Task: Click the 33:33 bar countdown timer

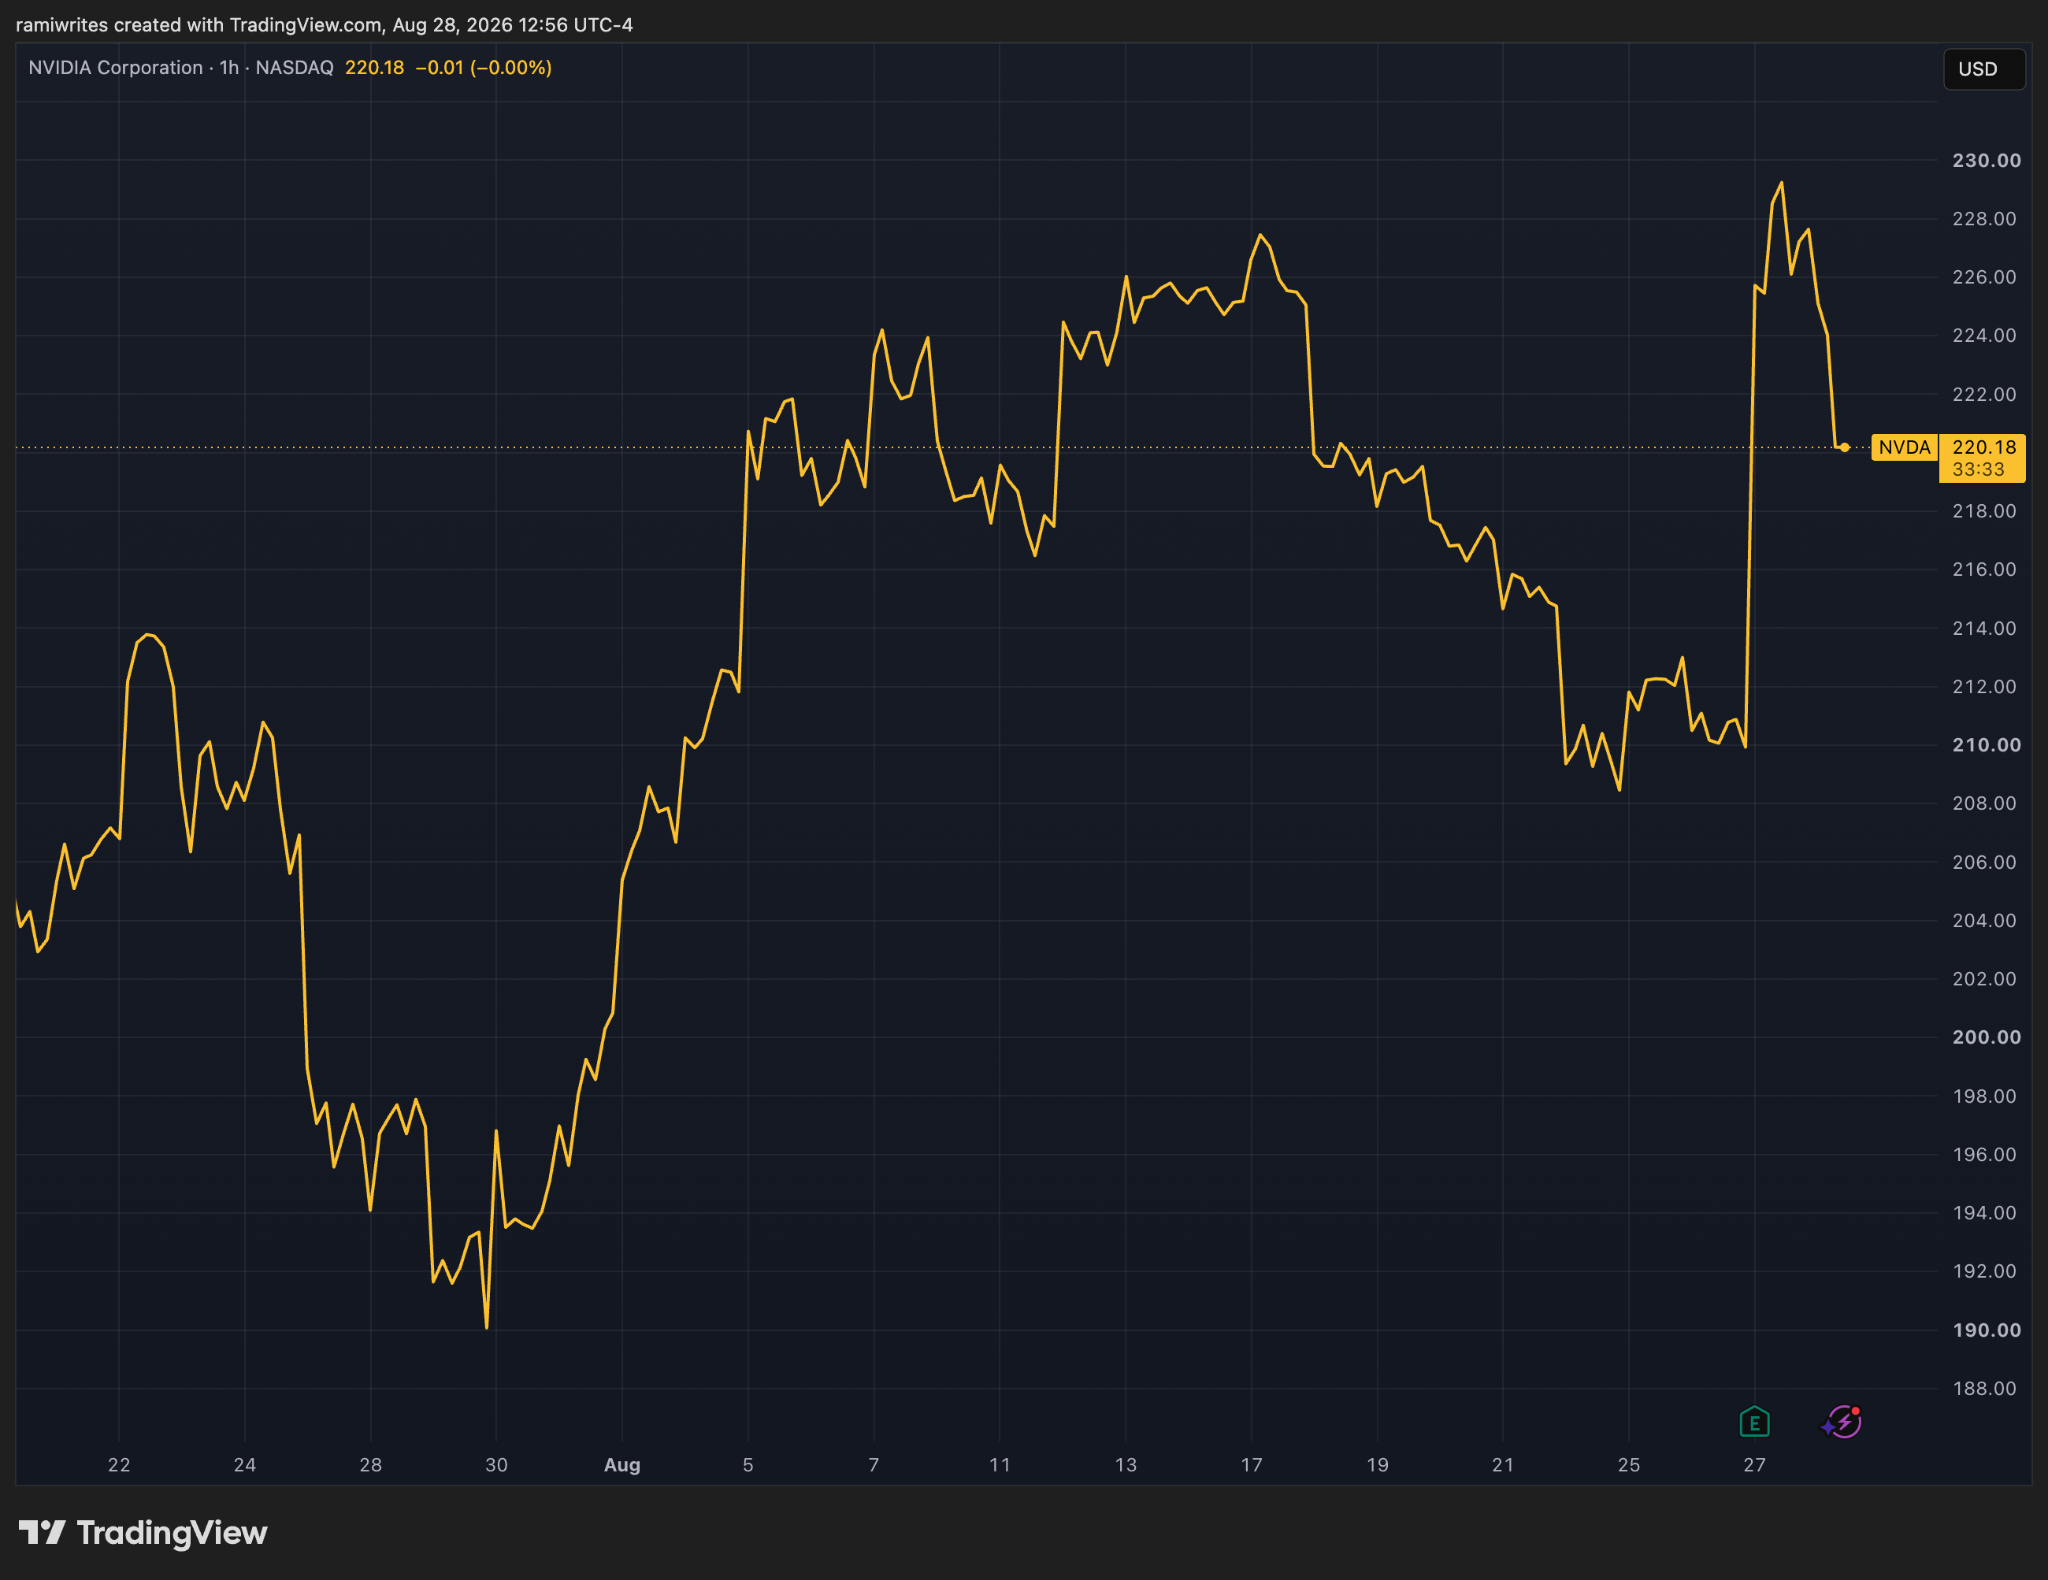Action: pyautogui.click(x=1978, y=469)
